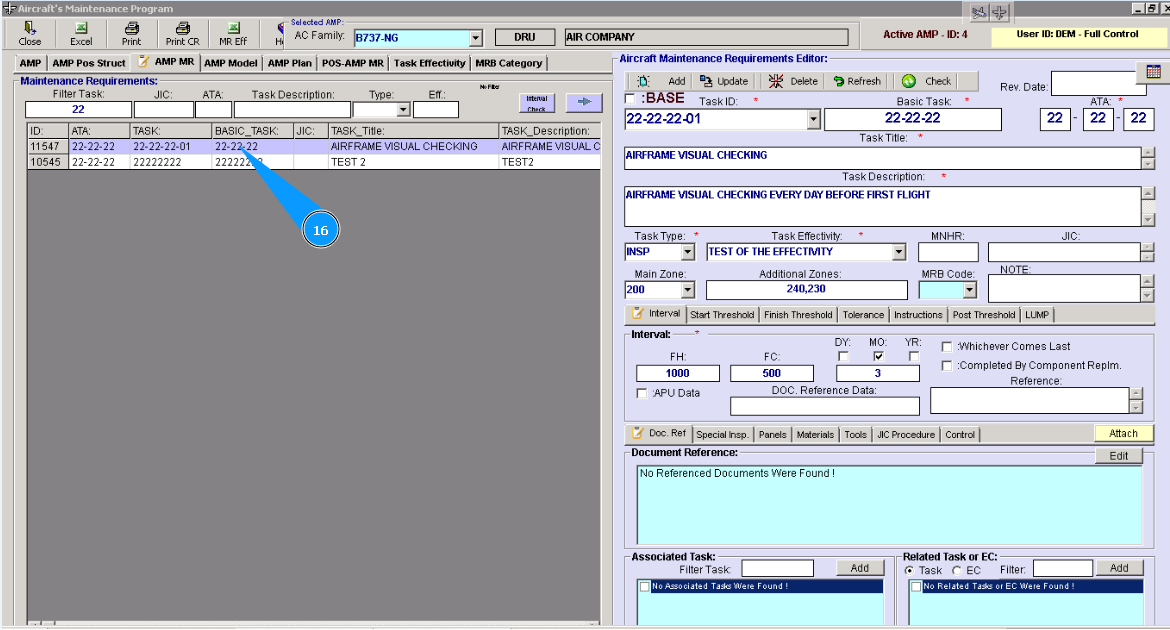1170x630 pixels.
Task: Enable the APU Data checkbox
Action: click(642, 393)
